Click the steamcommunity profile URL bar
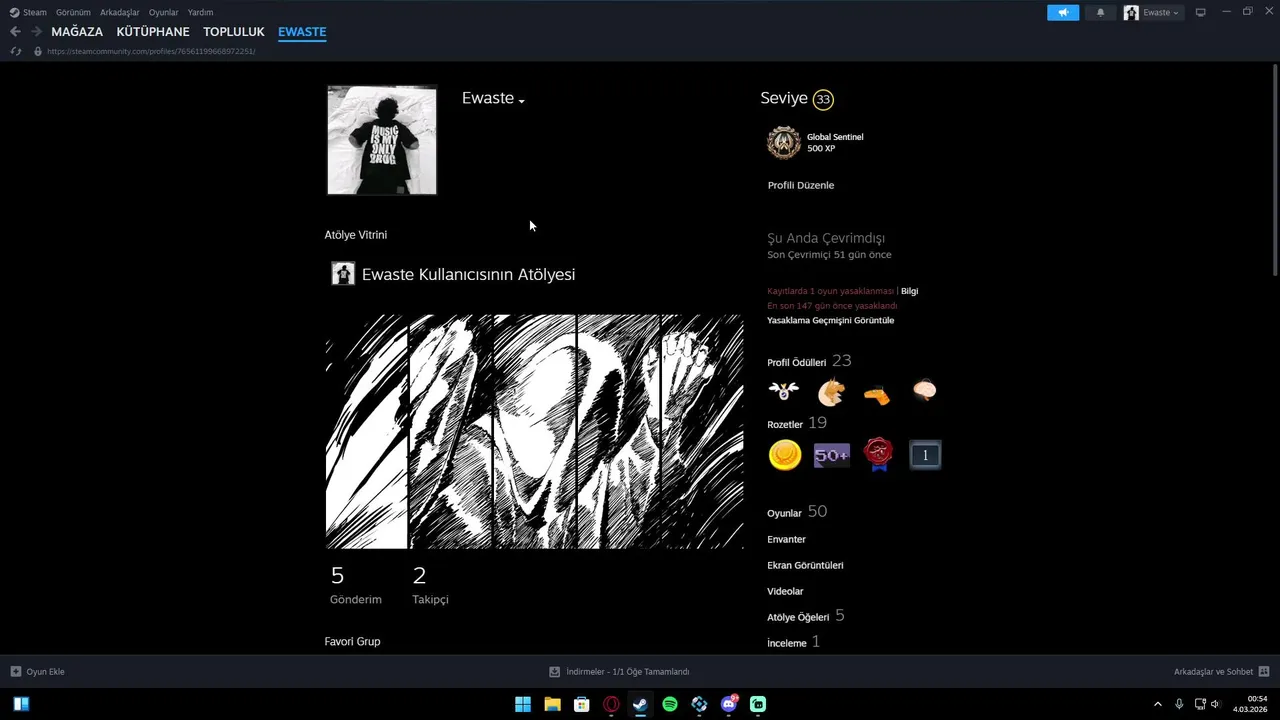The image size is (1280, 720). [151, 51]
